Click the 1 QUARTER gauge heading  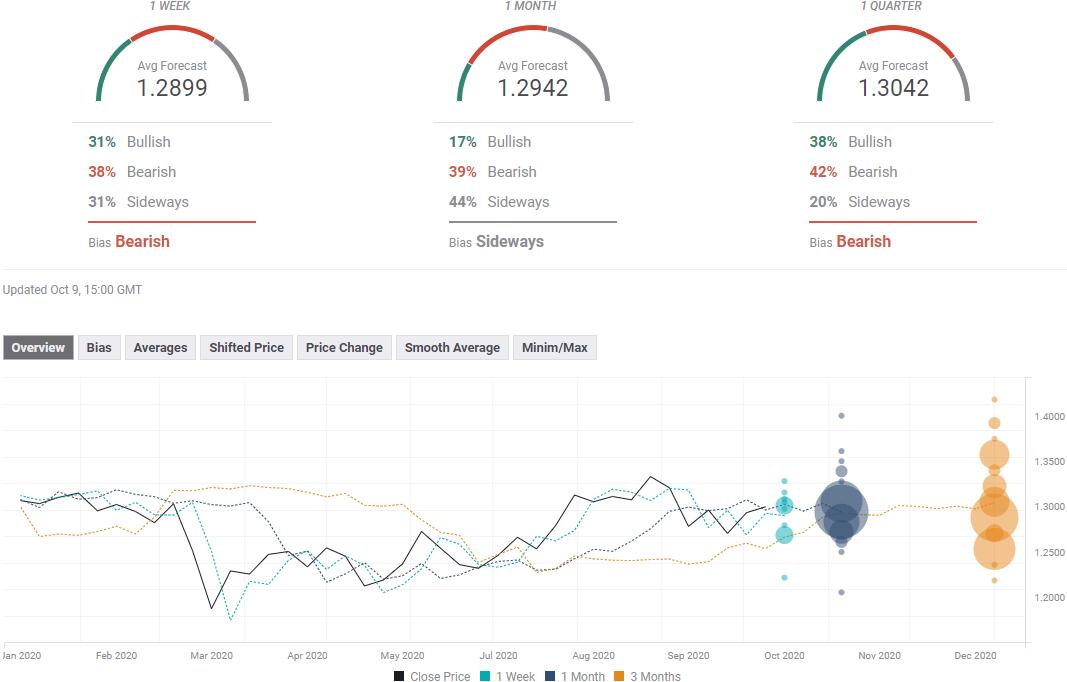pos(891,5)
